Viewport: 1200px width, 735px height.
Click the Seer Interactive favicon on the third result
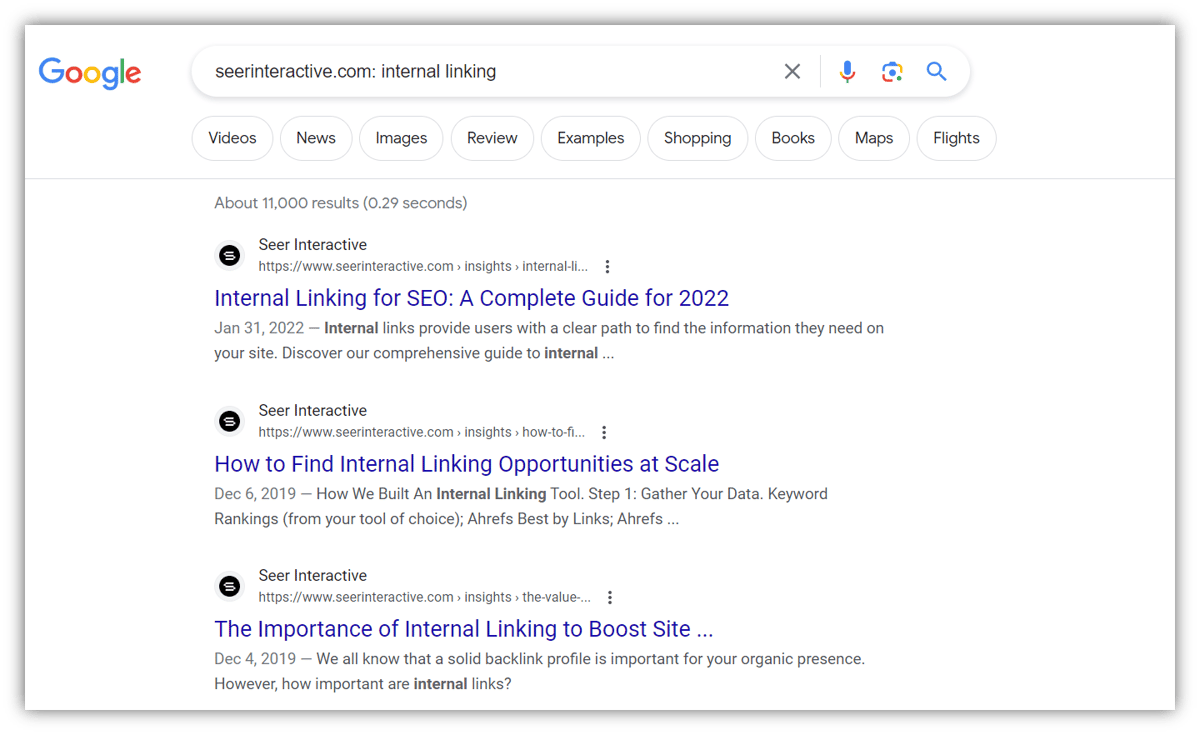tap(230, 586)
